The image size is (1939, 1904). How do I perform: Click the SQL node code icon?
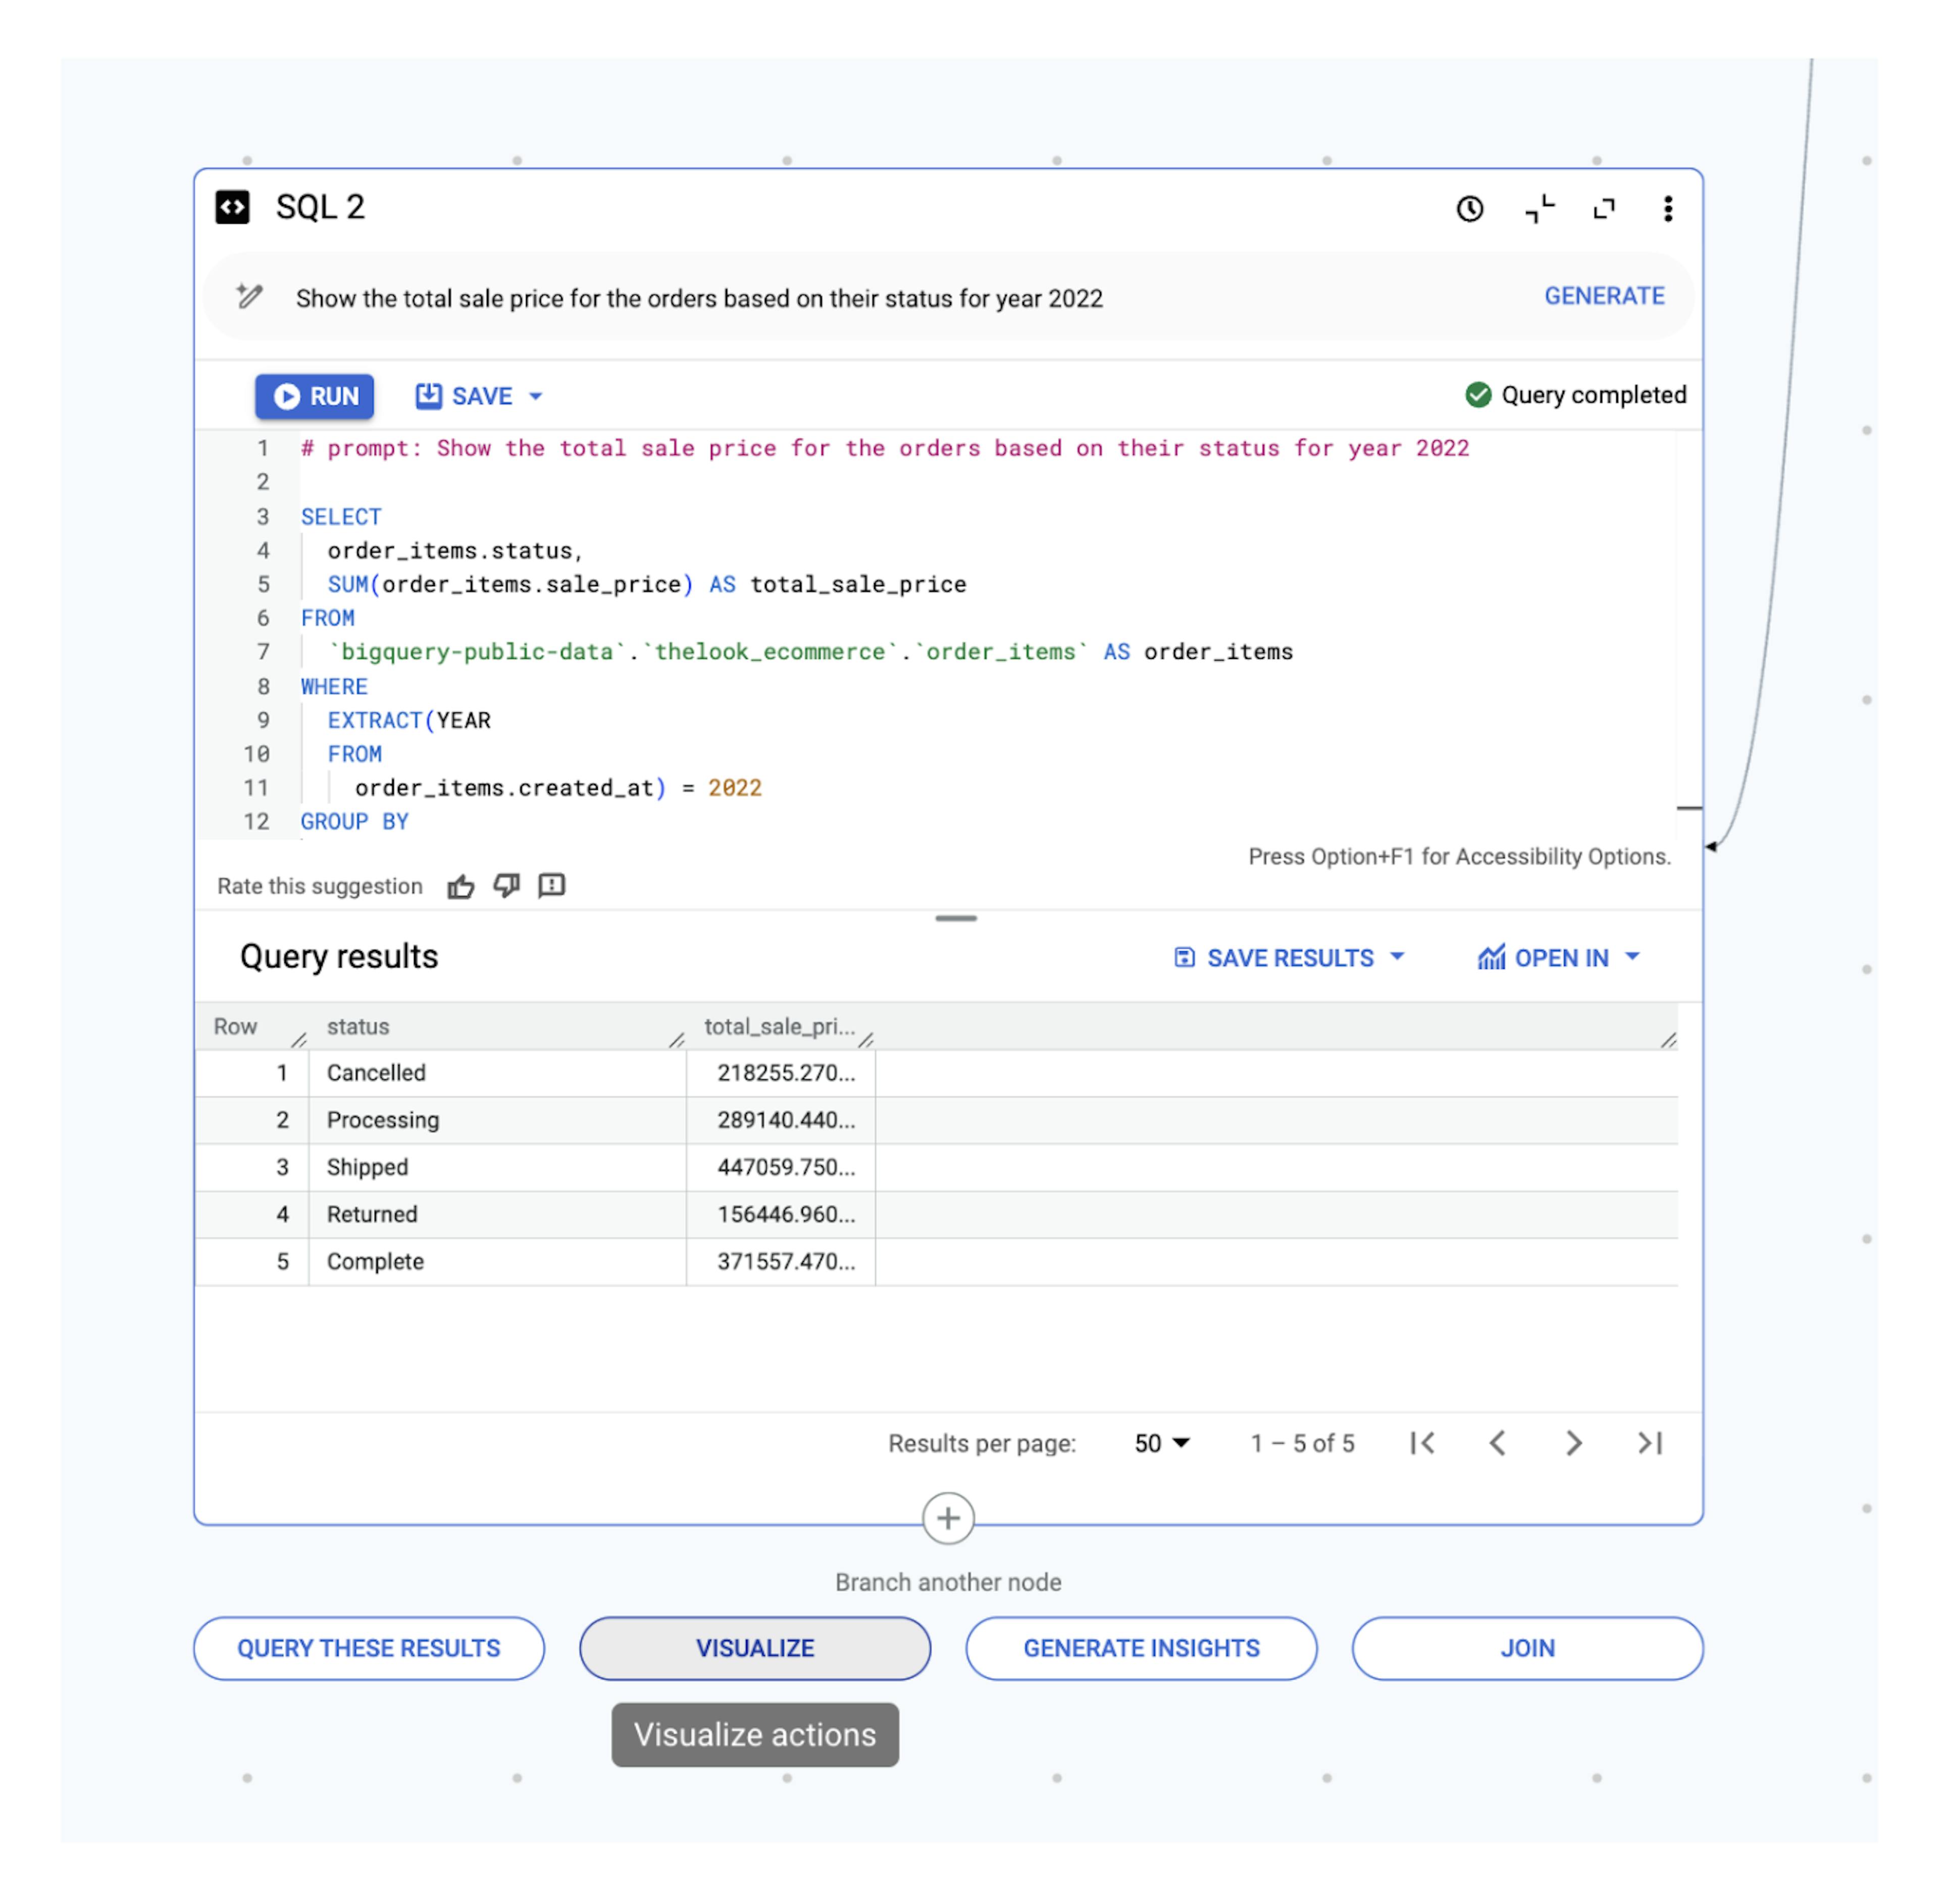coord(232,208)
